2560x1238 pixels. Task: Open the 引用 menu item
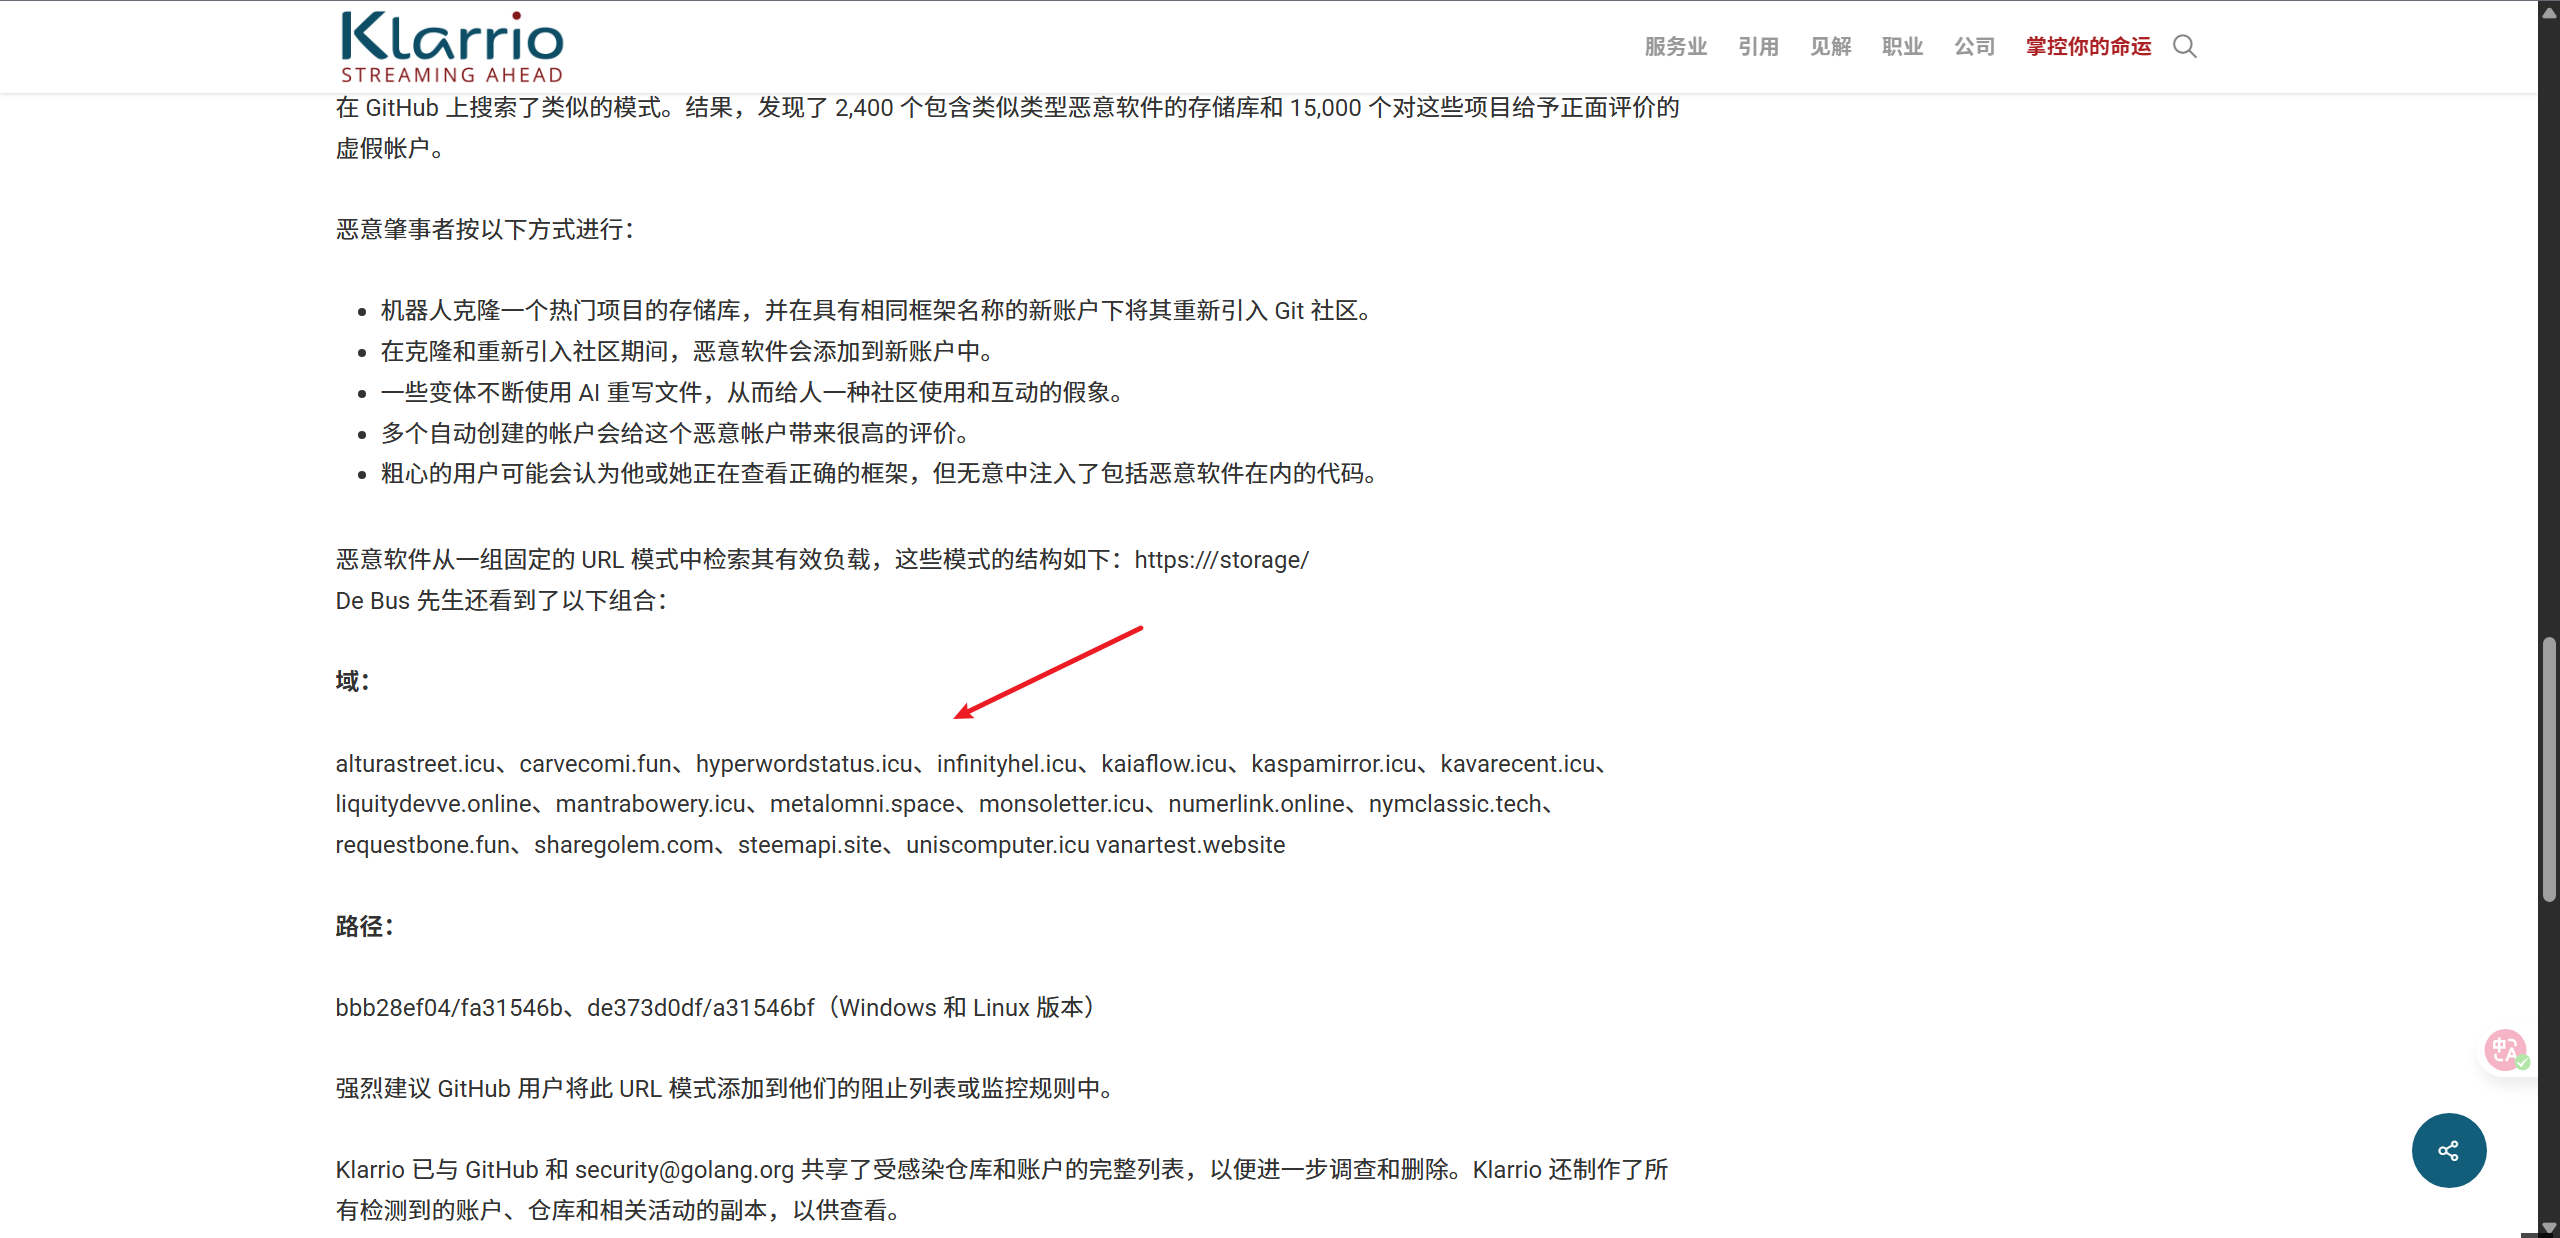pos(1758,46)
